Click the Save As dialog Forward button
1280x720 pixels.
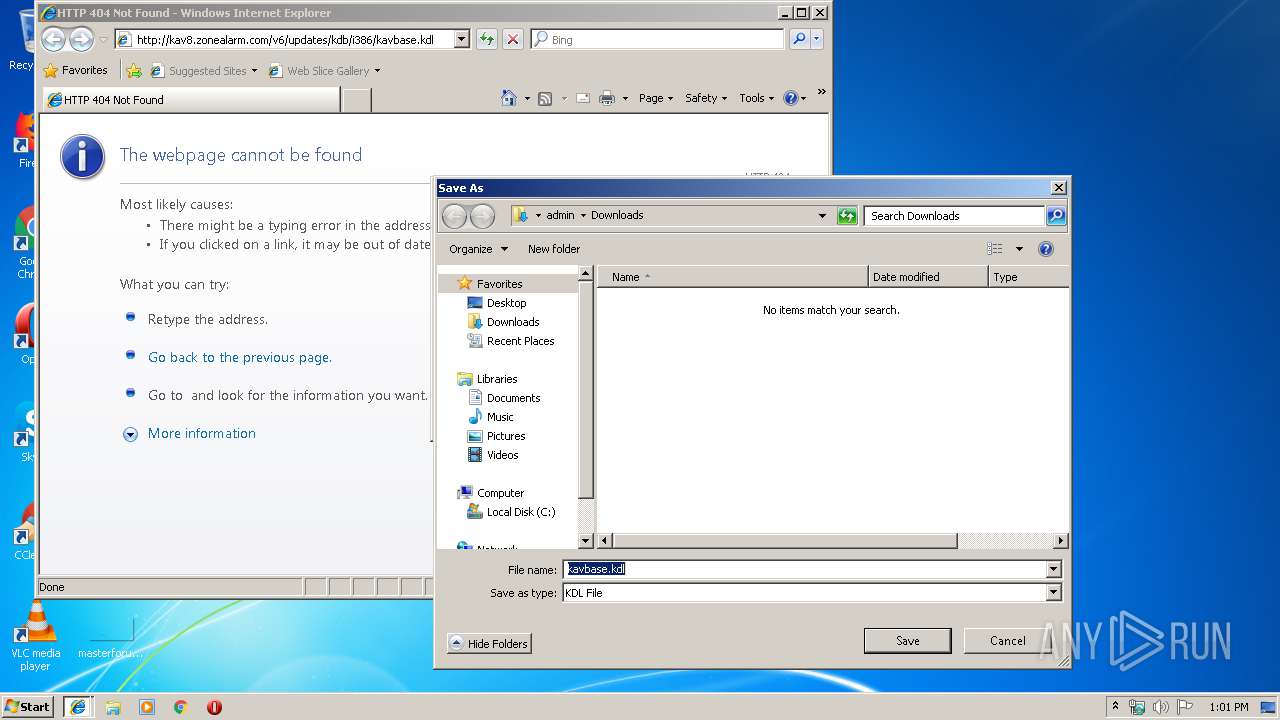coord(482,216)
